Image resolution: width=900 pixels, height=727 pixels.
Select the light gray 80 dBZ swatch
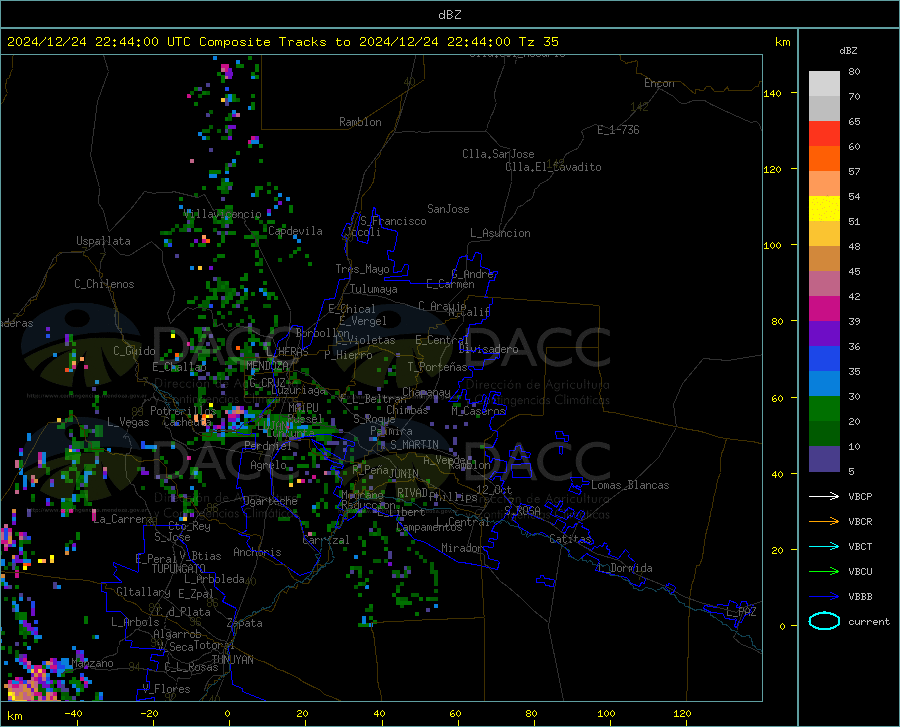(x=824, y=84)
